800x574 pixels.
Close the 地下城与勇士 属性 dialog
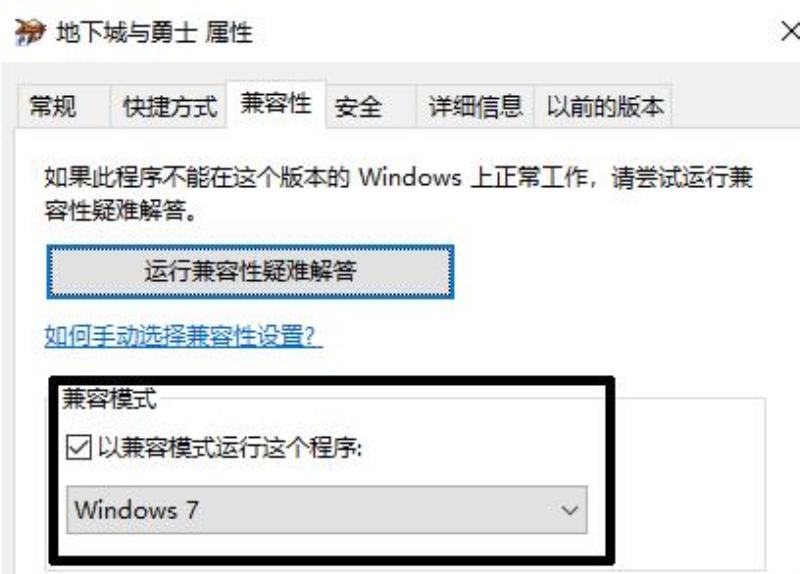790,32
